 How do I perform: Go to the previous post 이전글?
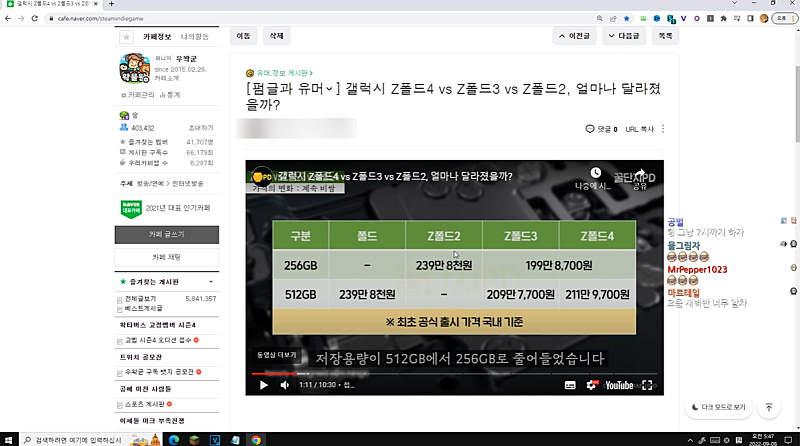click(574, 36)
